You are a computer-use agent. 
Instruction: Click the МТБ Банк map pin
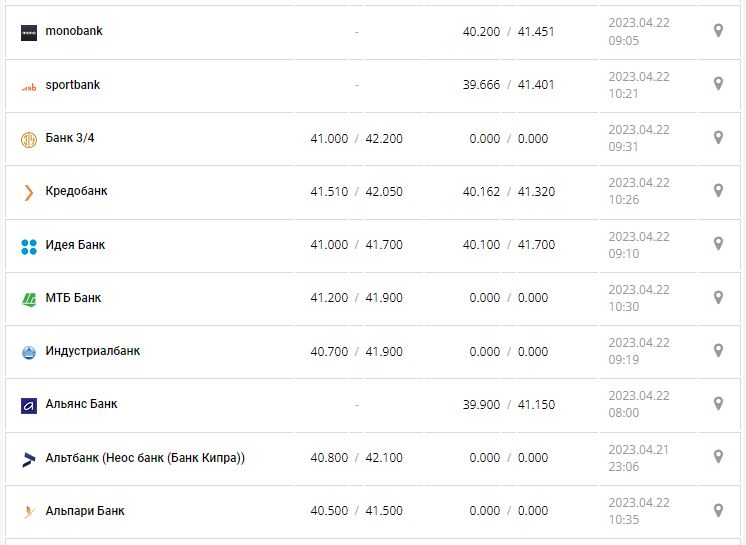click(718, 297)
